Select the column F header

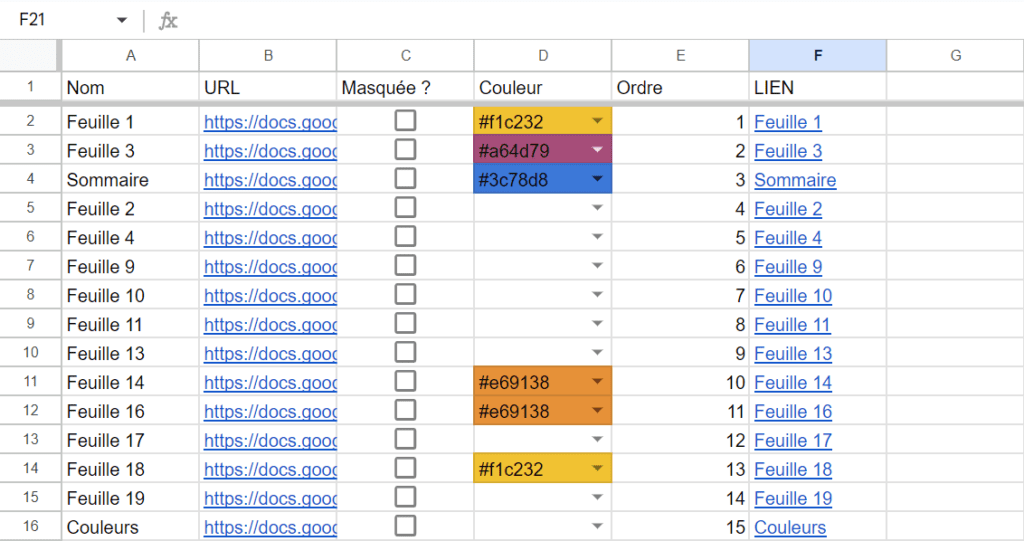click(818, 56)
